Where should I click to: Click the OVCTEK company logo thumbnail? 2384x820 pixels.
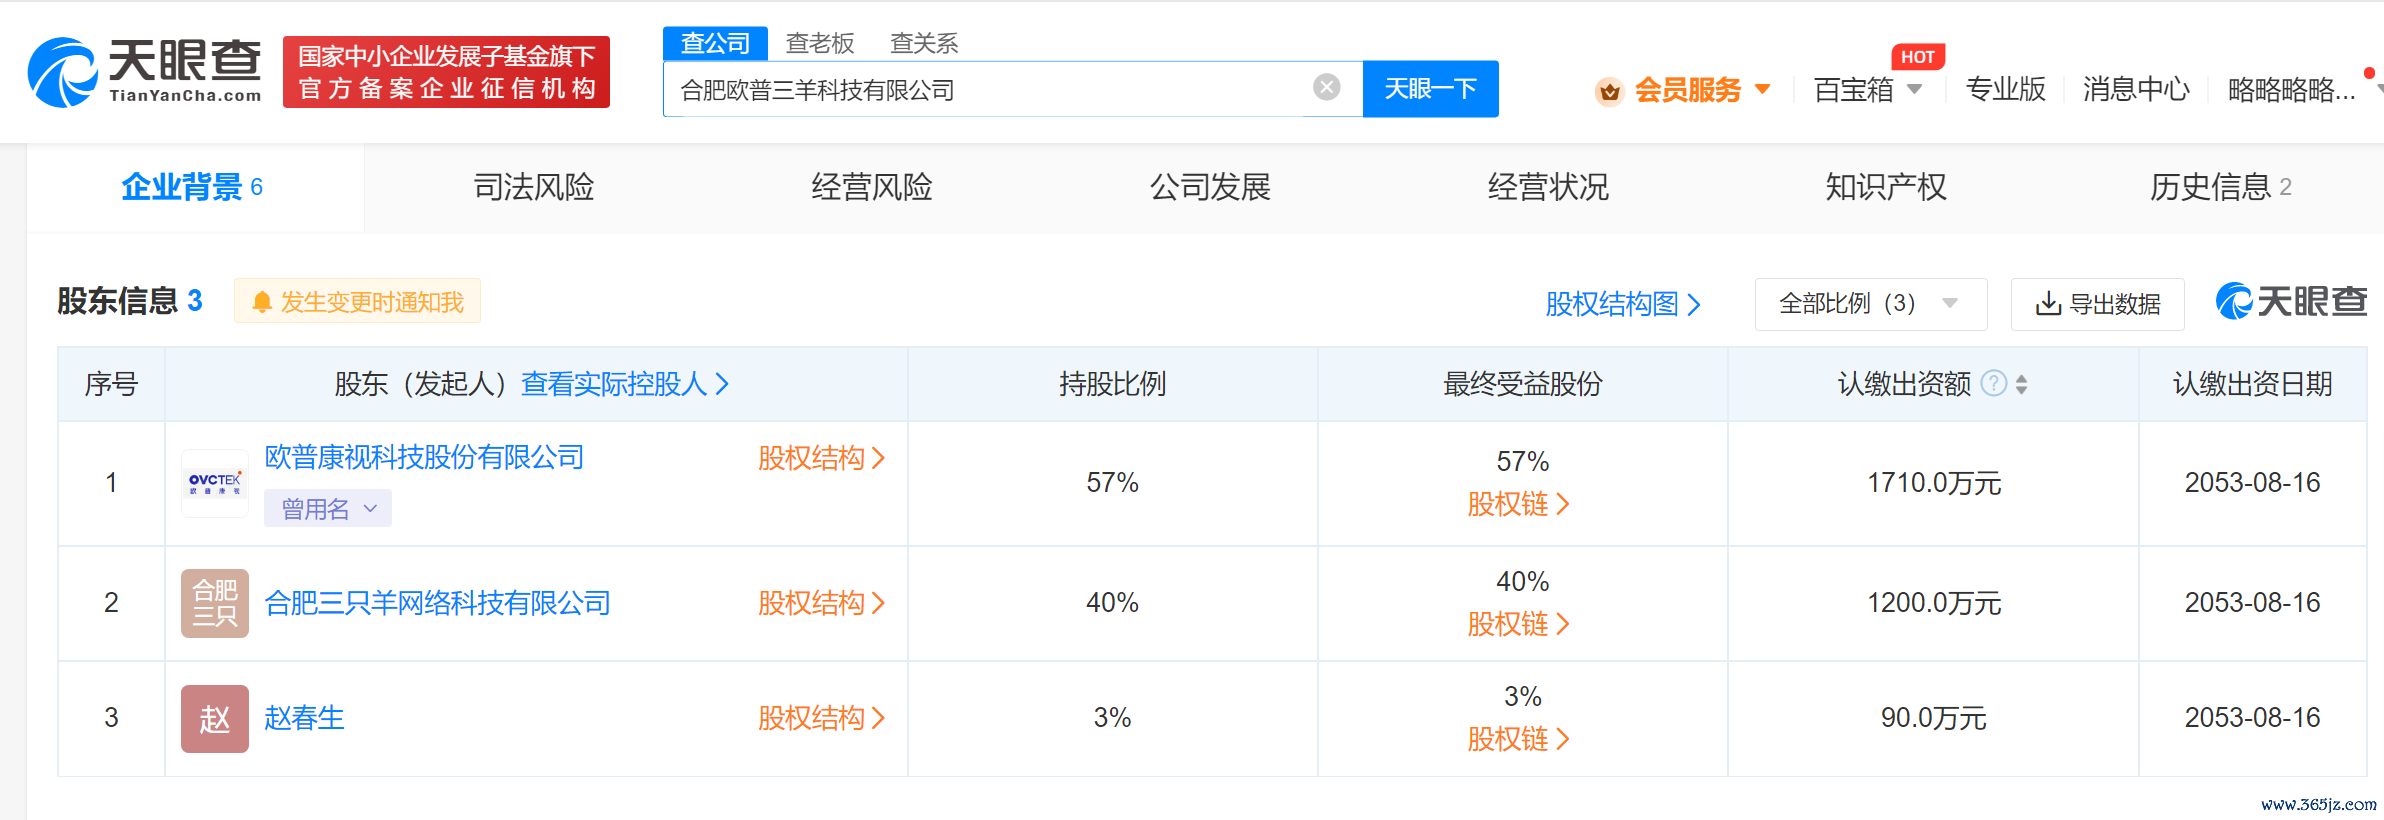point(215,483)
